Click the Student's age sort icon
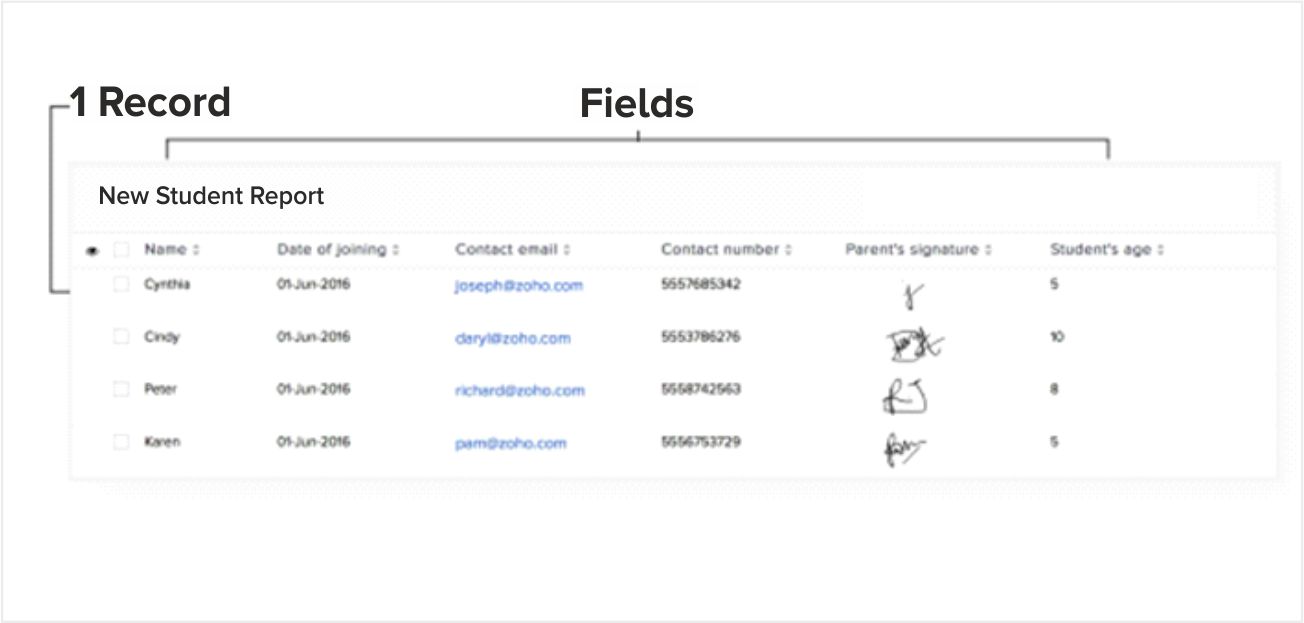 [1161, 250]
